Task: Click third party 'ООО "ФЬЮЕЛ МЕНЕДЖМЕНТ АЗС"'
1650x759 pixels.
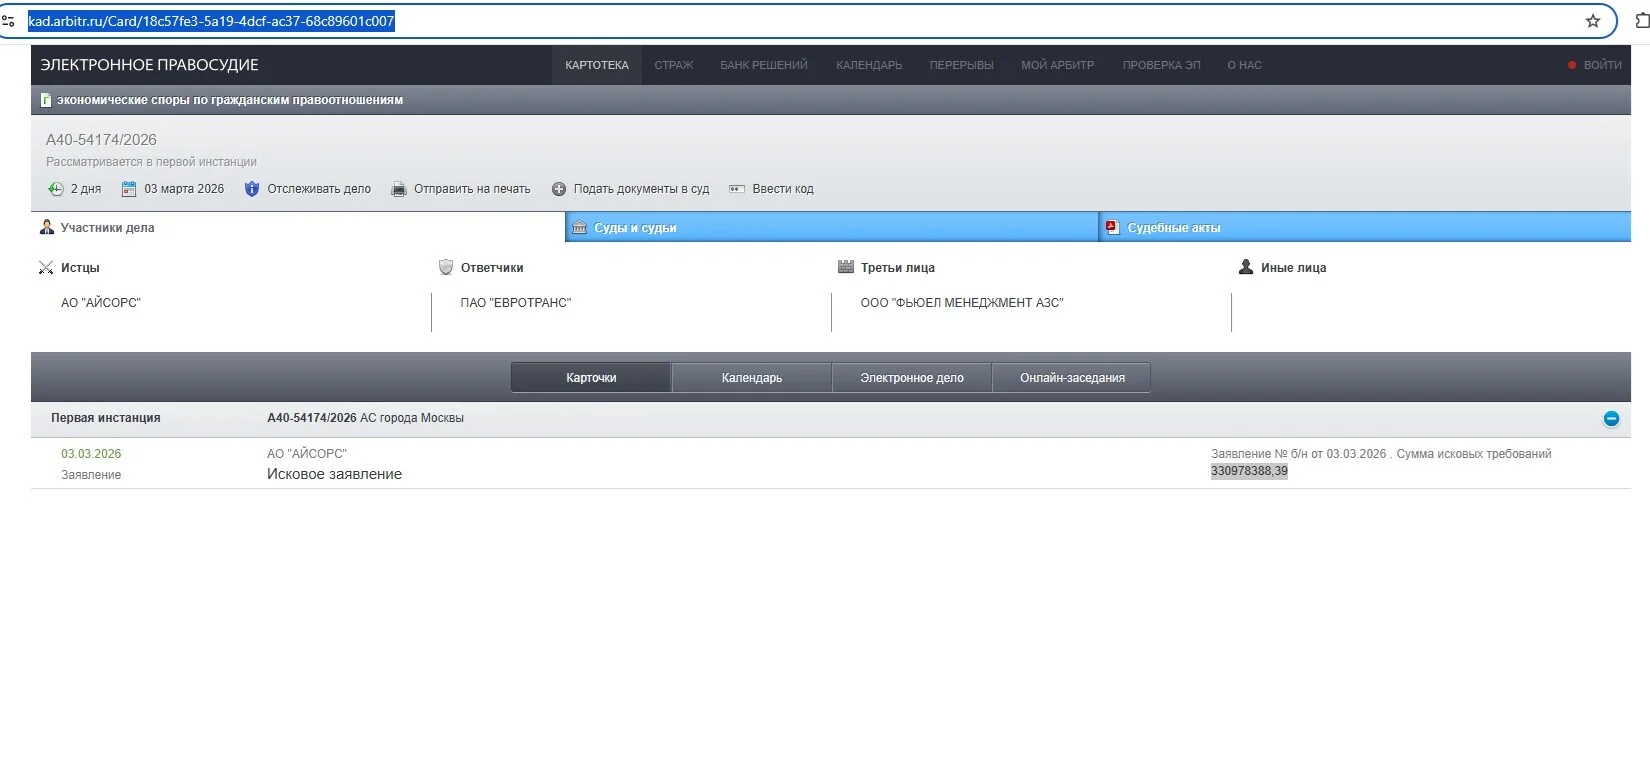Action: click(x=962, y=303)
